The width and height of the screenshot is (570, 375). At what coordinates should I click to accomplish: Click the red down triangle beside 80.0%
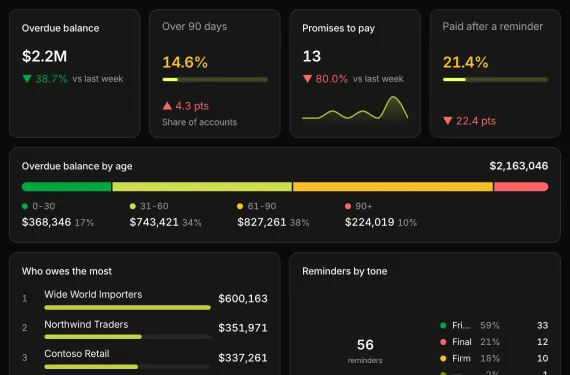click(307, 78)
